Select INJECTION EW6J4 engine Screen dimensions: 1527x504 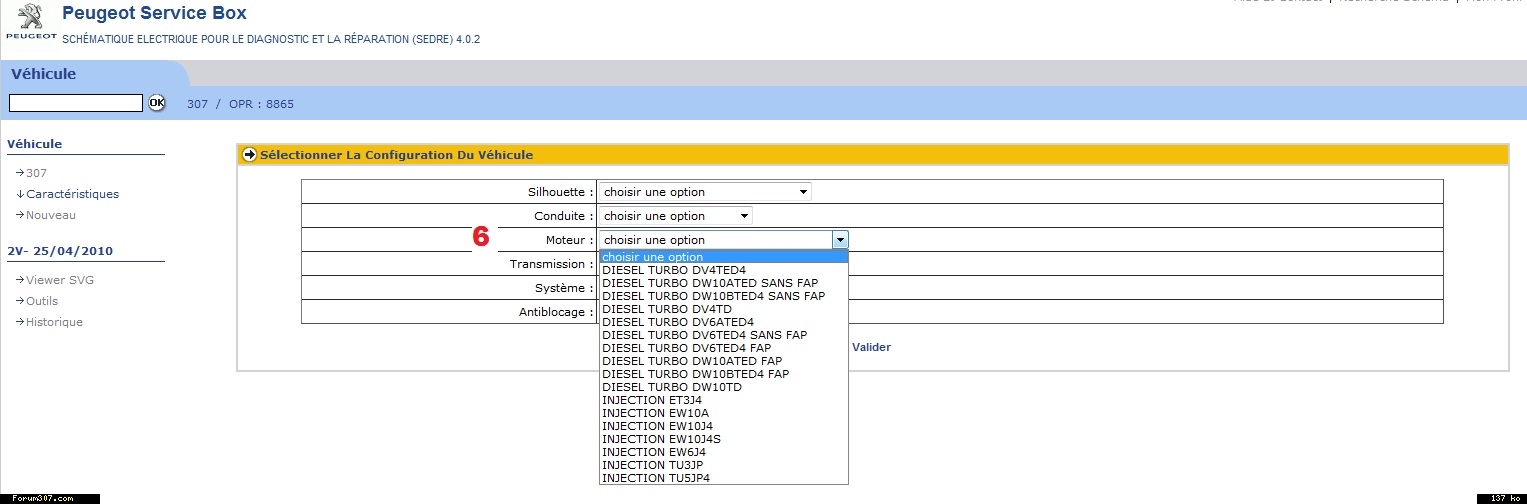(x=723, y=452)
